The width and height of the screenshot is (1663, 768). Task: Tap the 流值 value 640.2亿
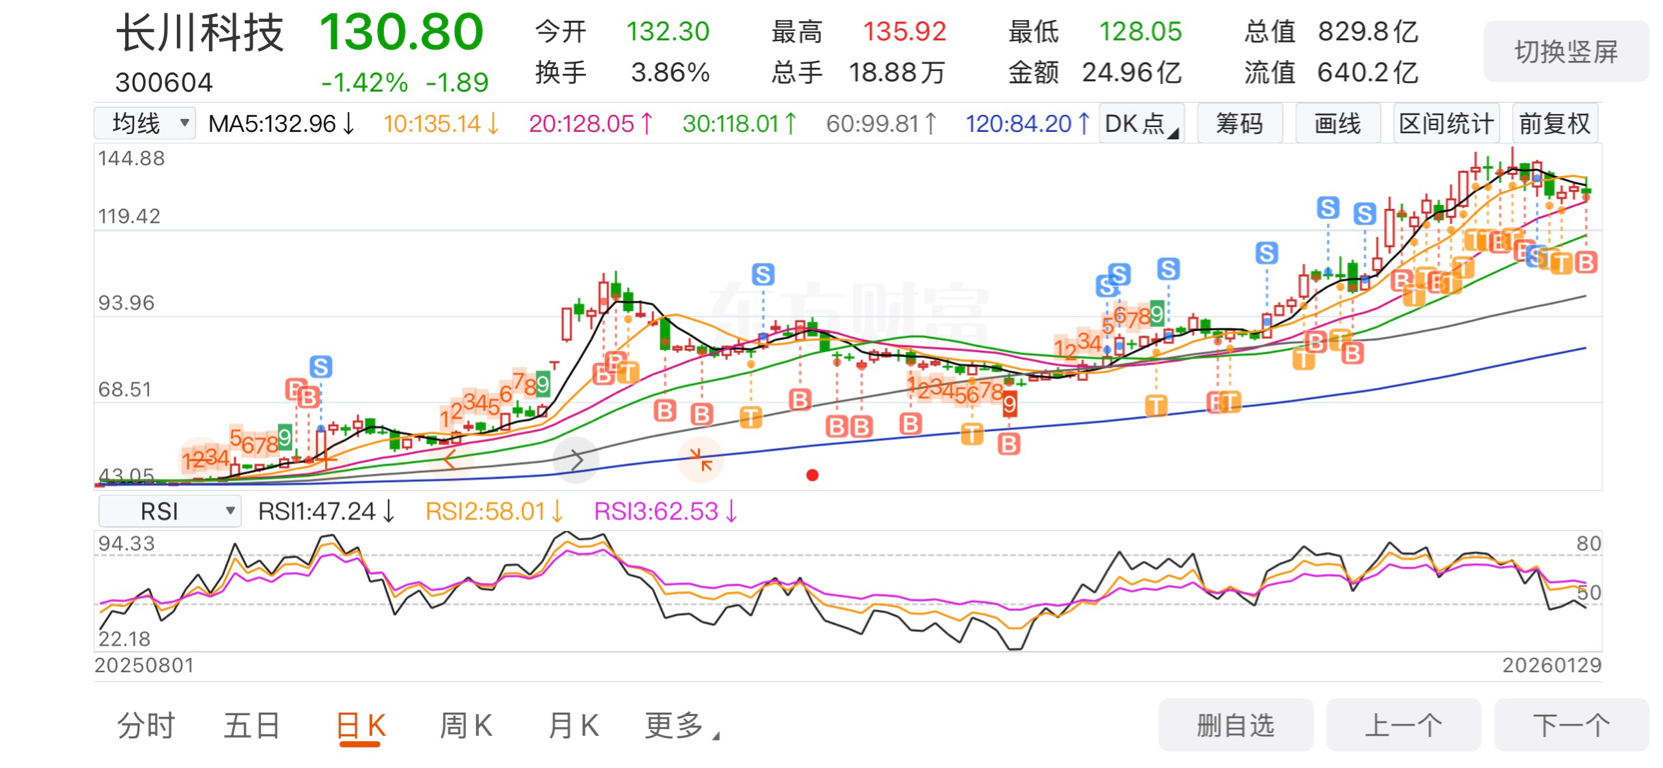pyautogui.click(x=1368, y=72)
